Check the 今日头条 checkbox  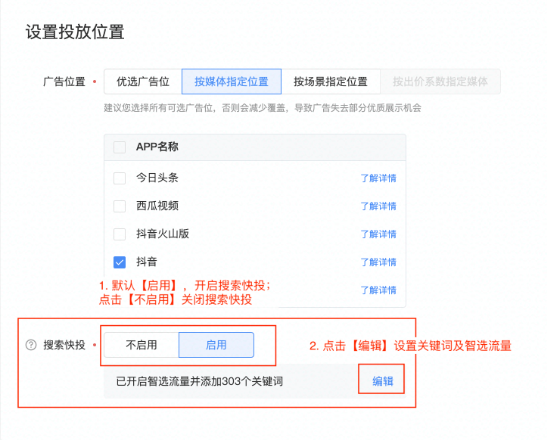(x=119, y=178)
